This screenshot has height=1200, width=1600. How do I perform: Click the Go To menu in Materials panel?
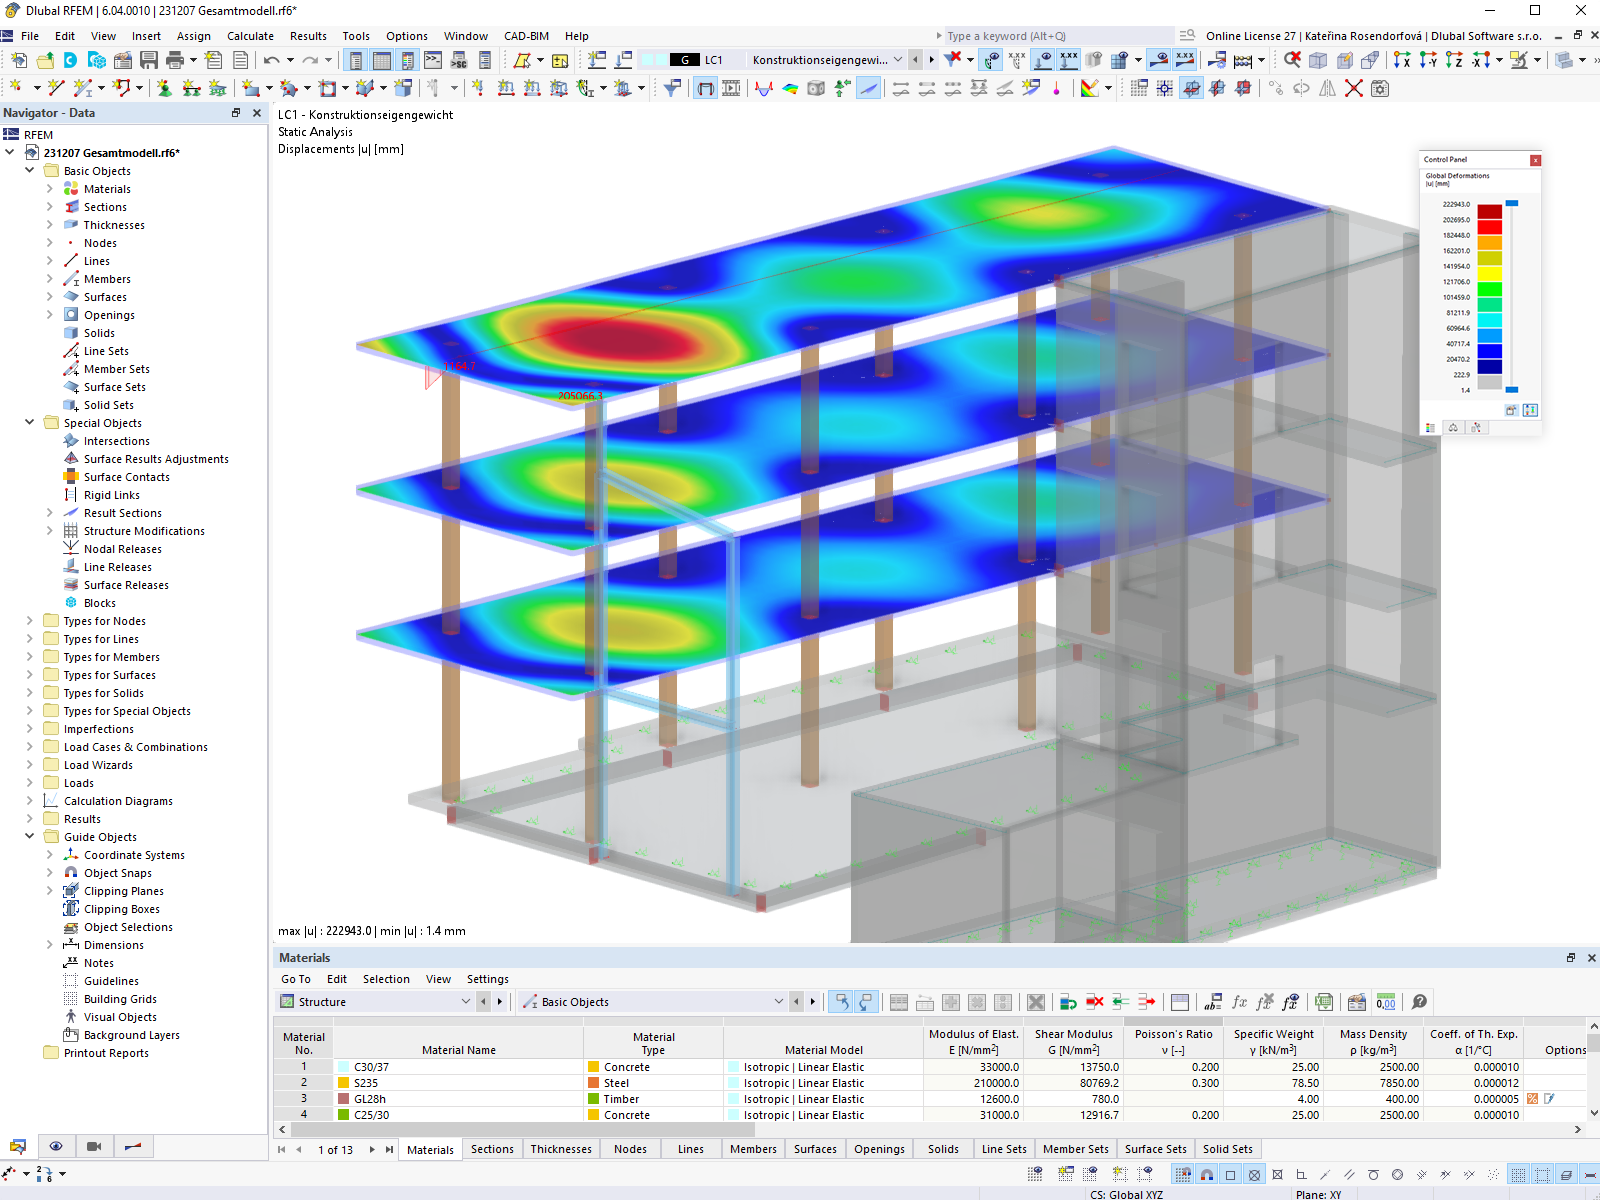click(x=296, y=979)
